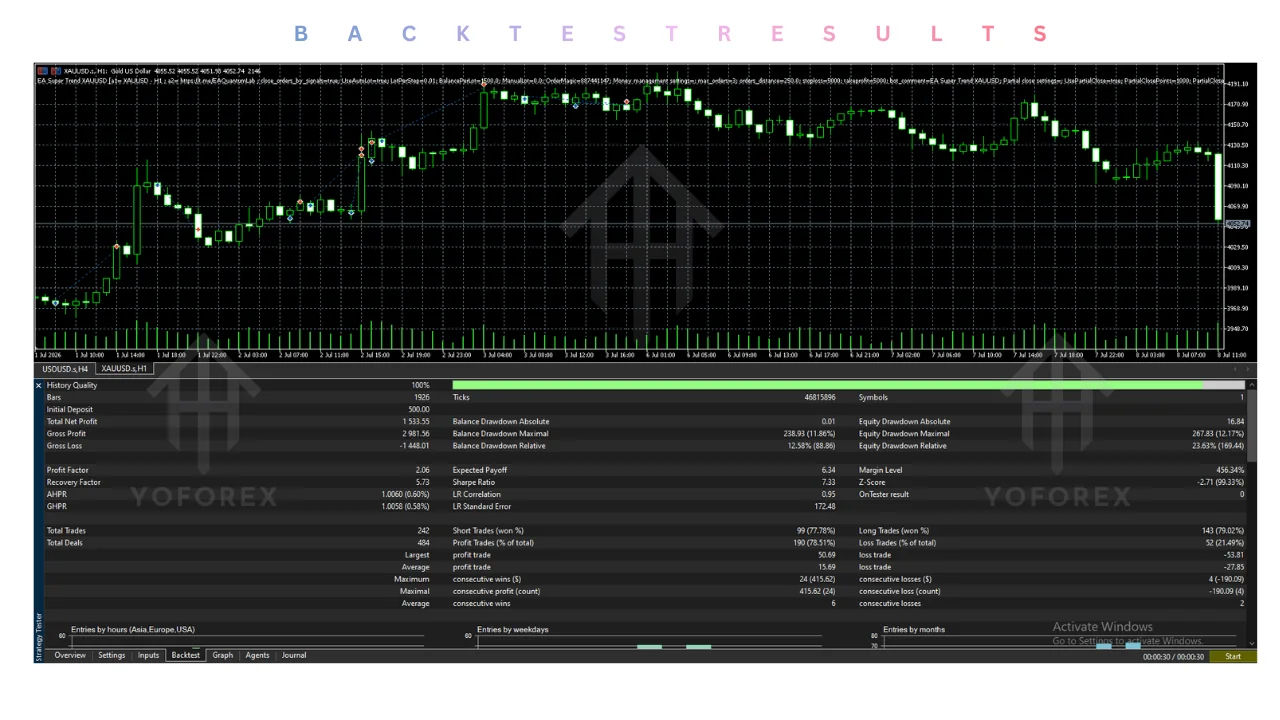Viewport: 1280px width, 720px height.
Task: Click the Ticks value 46815896
Action: (819, 398)
